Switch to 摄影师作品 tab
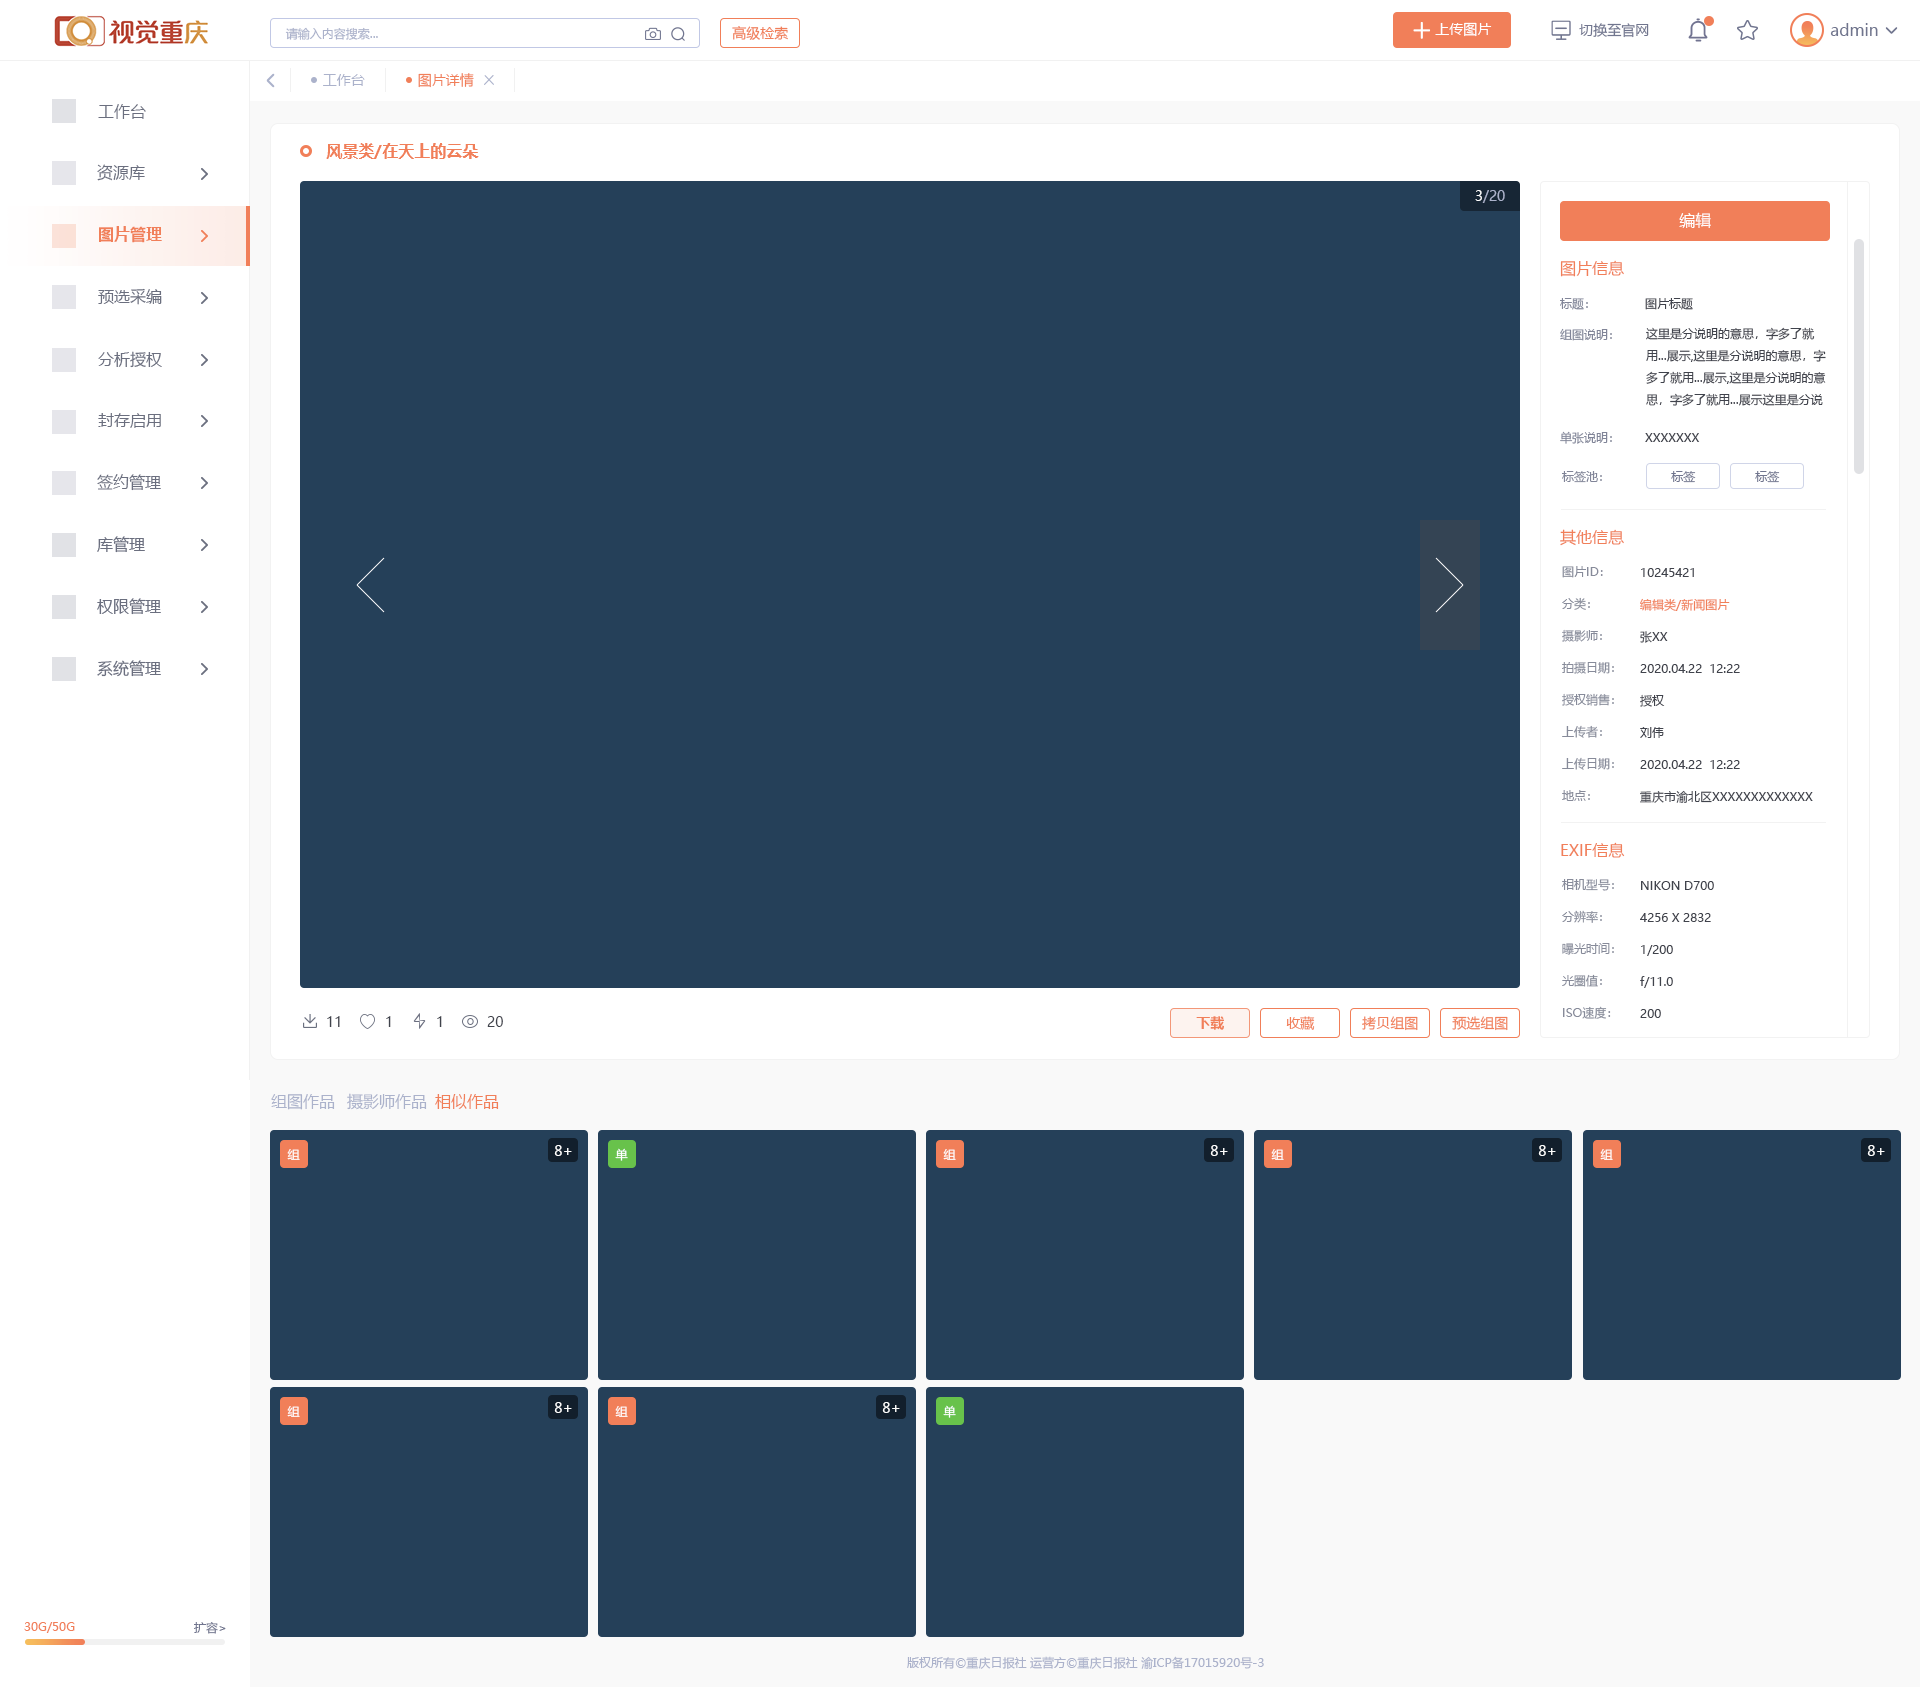This screenshot has width=1920, height=1687. 386,1101
